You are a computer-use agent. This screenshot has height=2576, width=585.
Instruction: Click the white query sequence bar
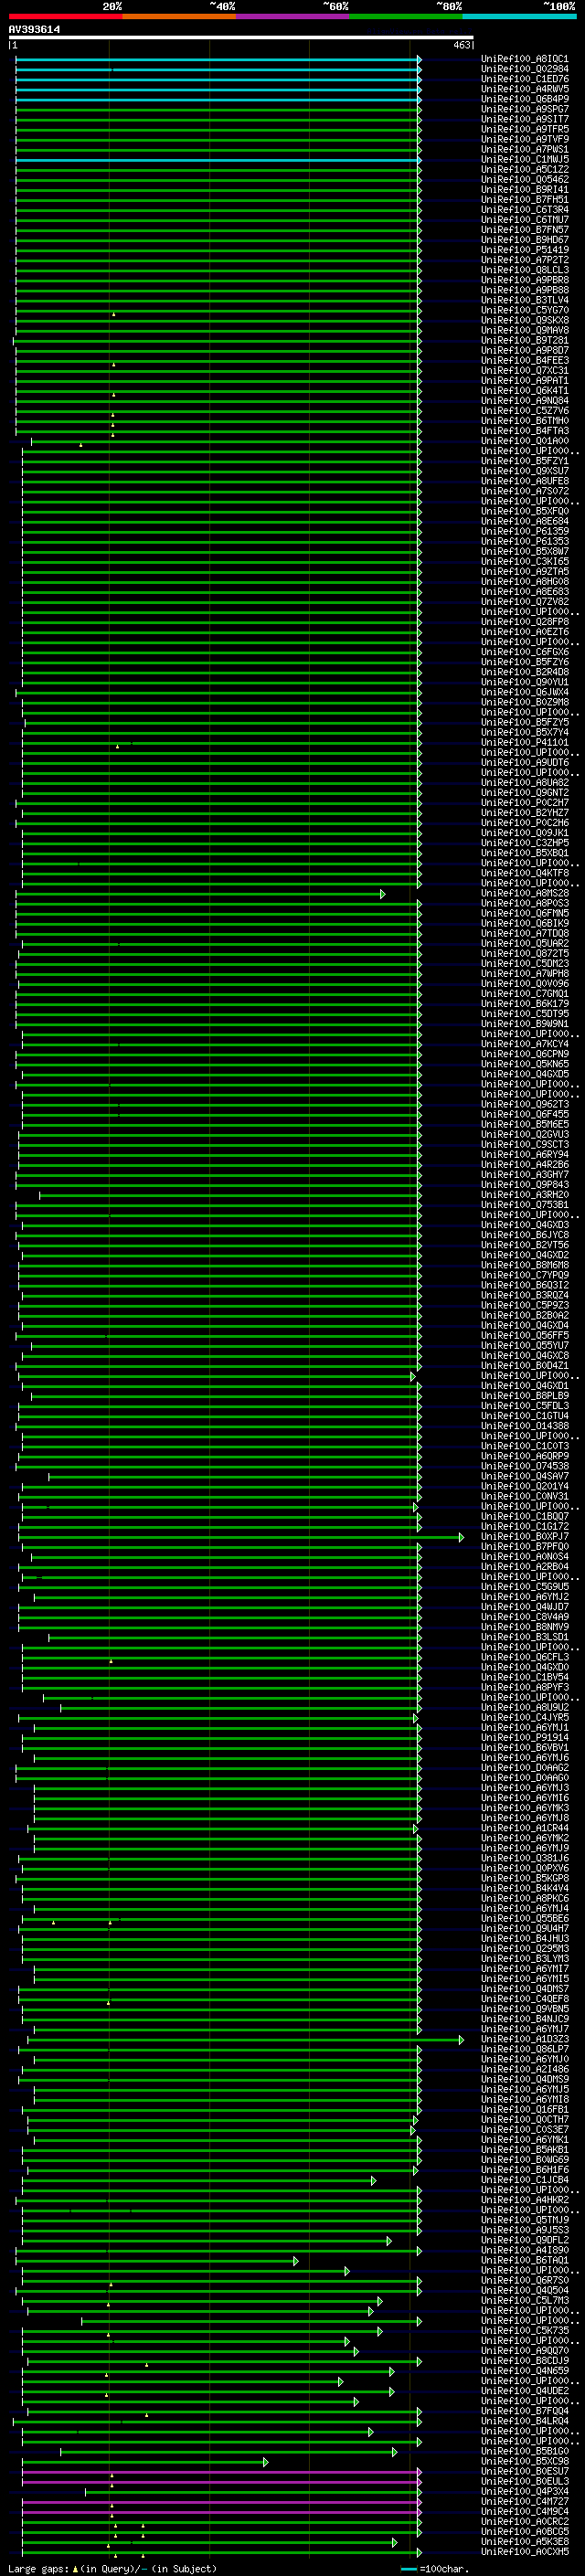tap(241, 38)
